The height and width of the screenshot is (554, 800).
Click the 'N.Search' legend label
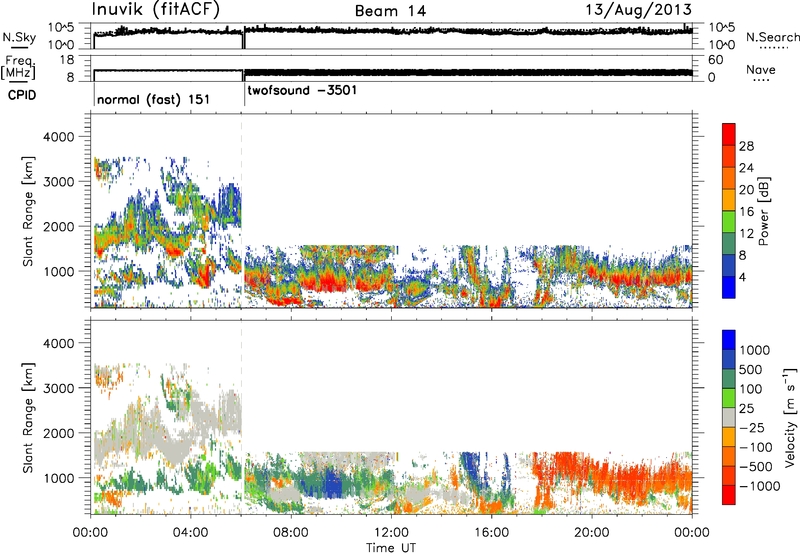tap(772, 37)
